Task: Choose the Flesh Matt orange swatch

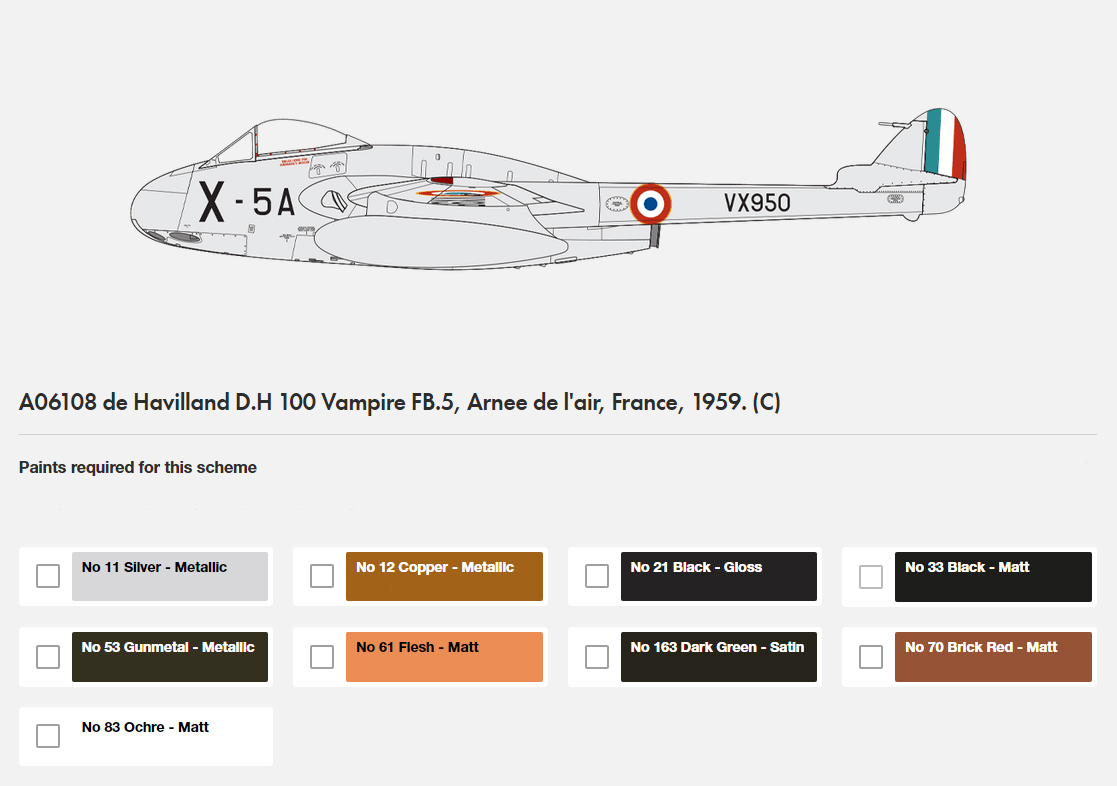Action: tap(445, 657)
